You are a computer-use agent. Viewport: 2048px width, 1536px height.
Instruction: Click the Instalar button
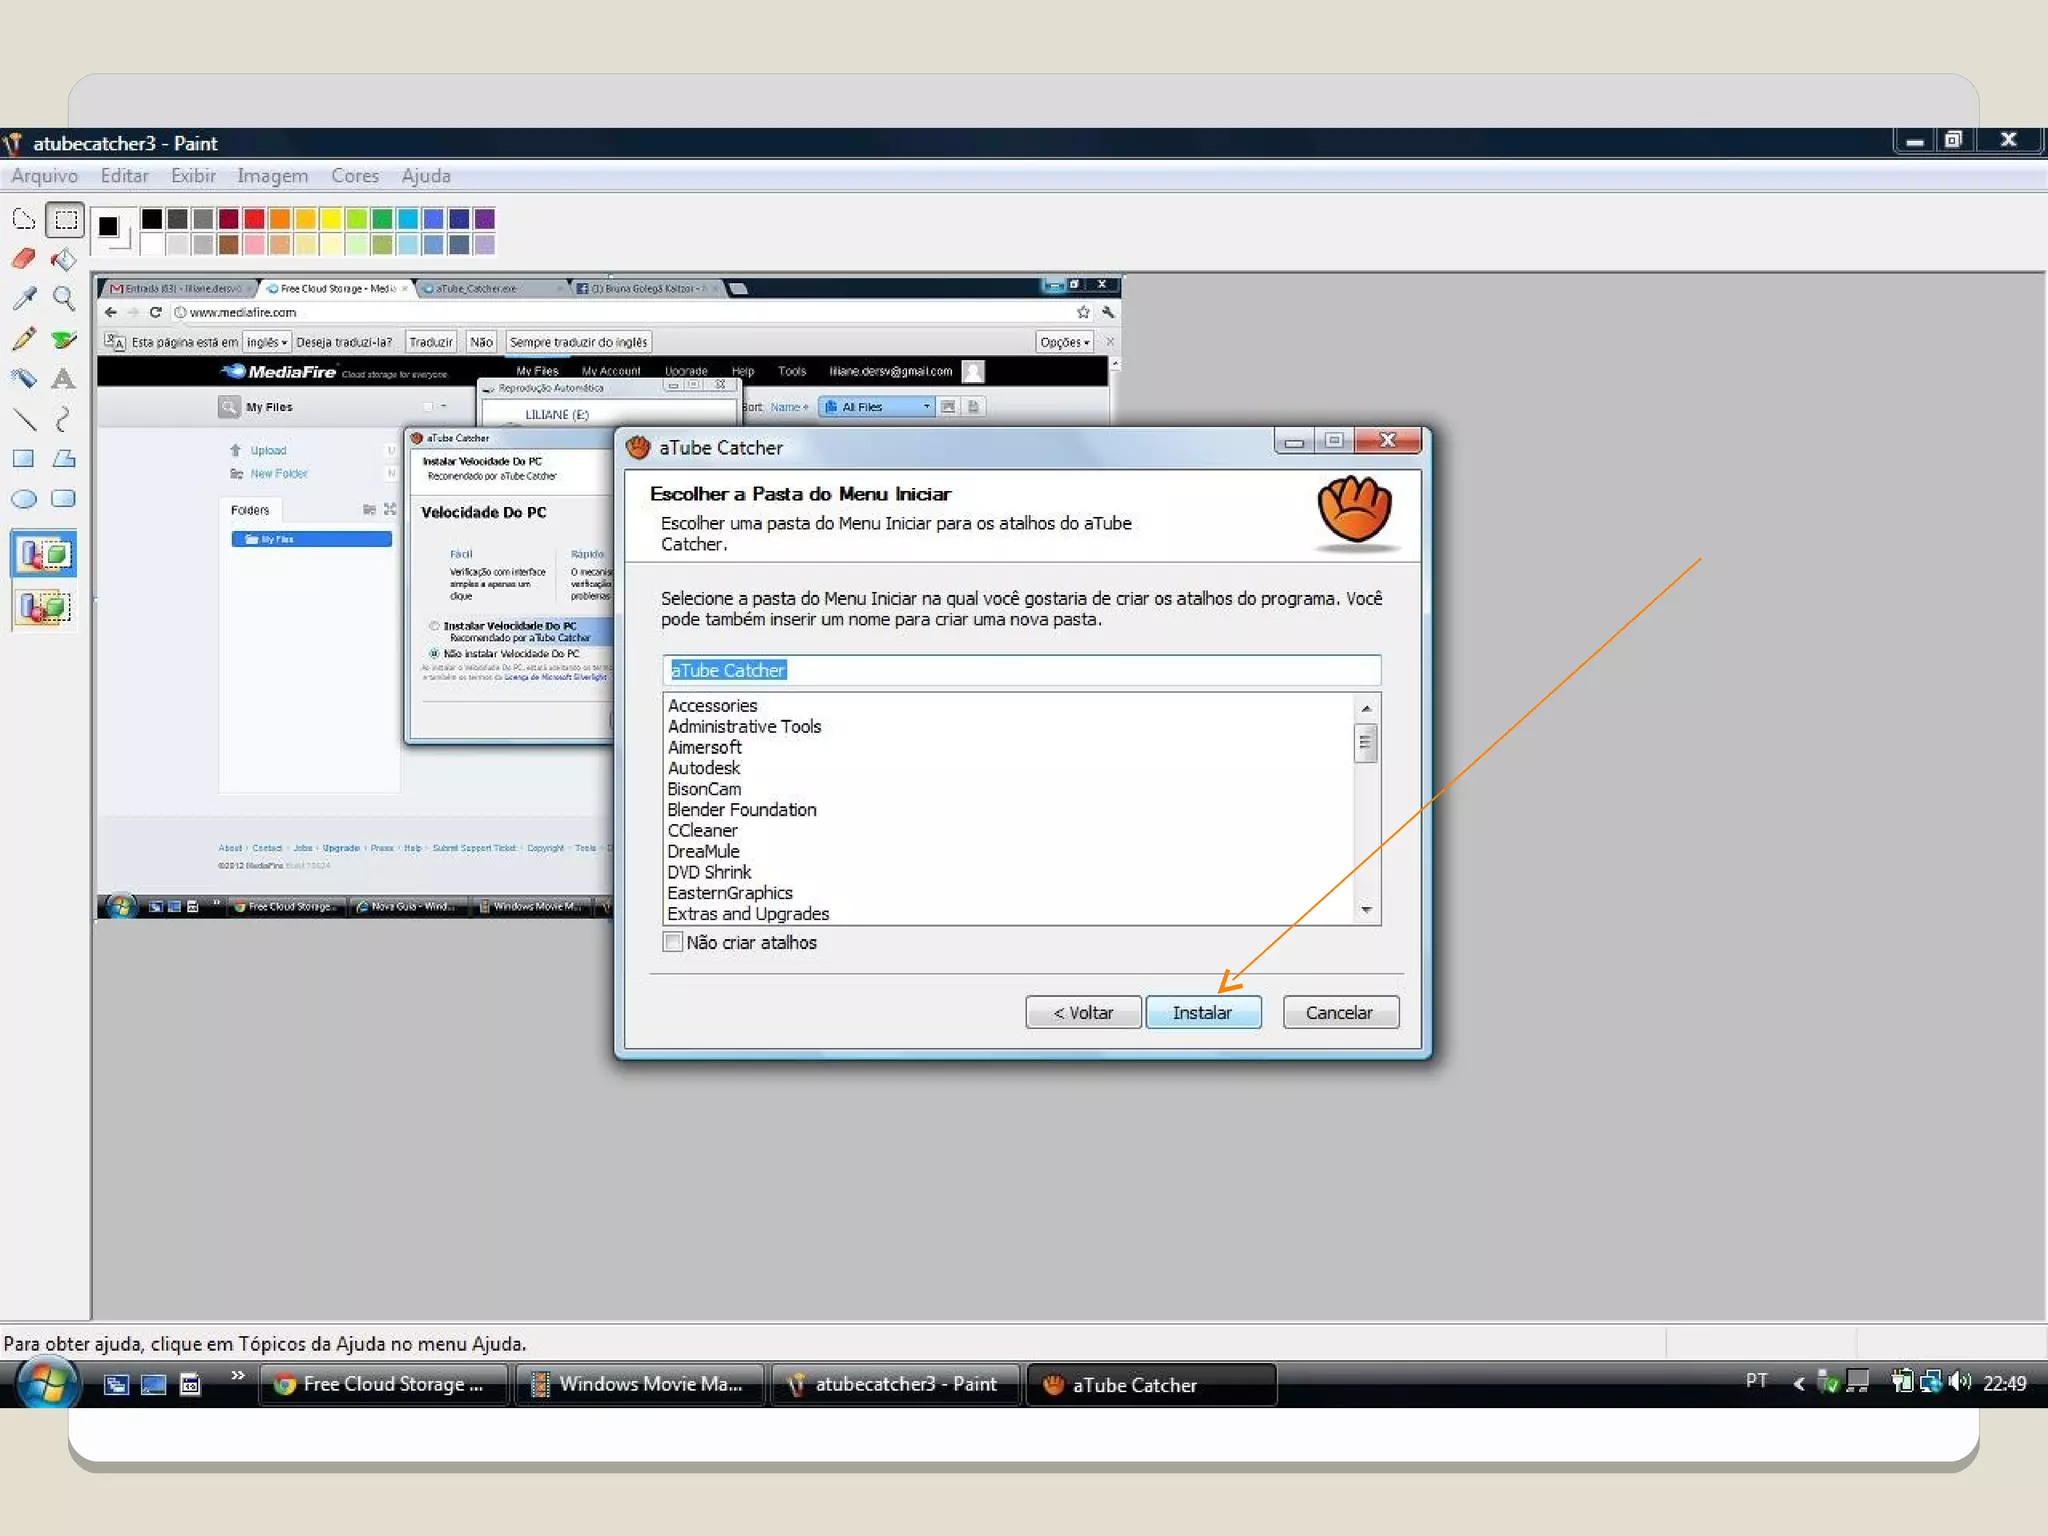1202,1012
